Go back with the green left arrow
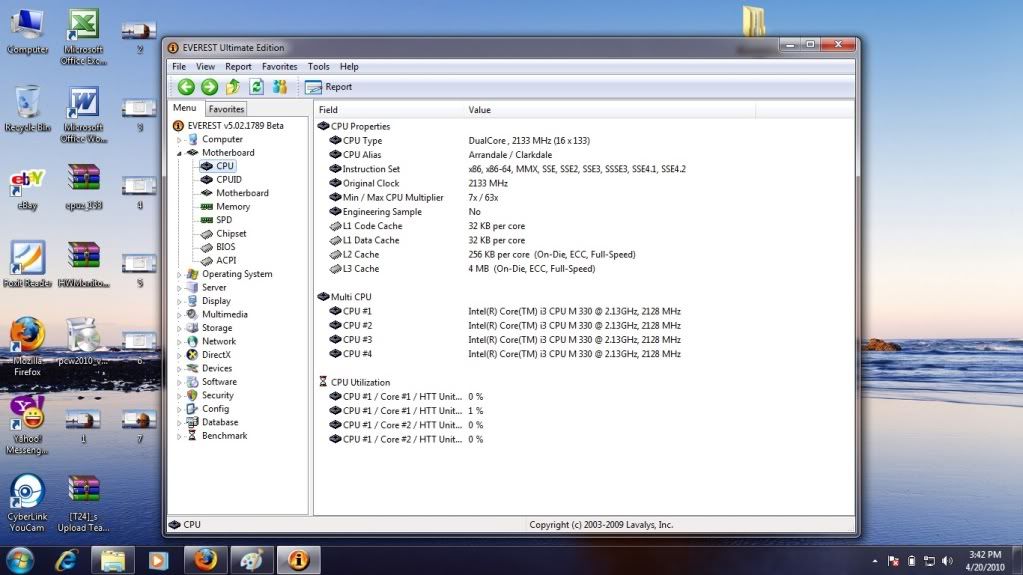This screenshot has width=1023, height=575. pyautogui.click(x=186, y=87)
